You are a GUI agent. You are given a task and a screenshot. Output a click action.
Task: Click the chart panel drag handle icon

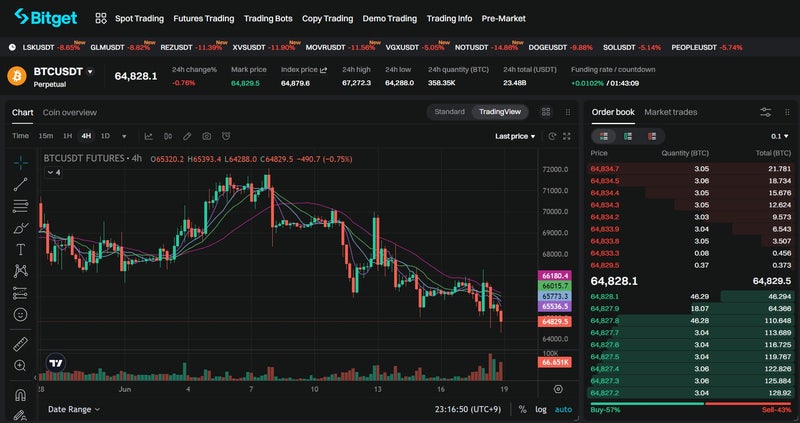click(568, 112)
